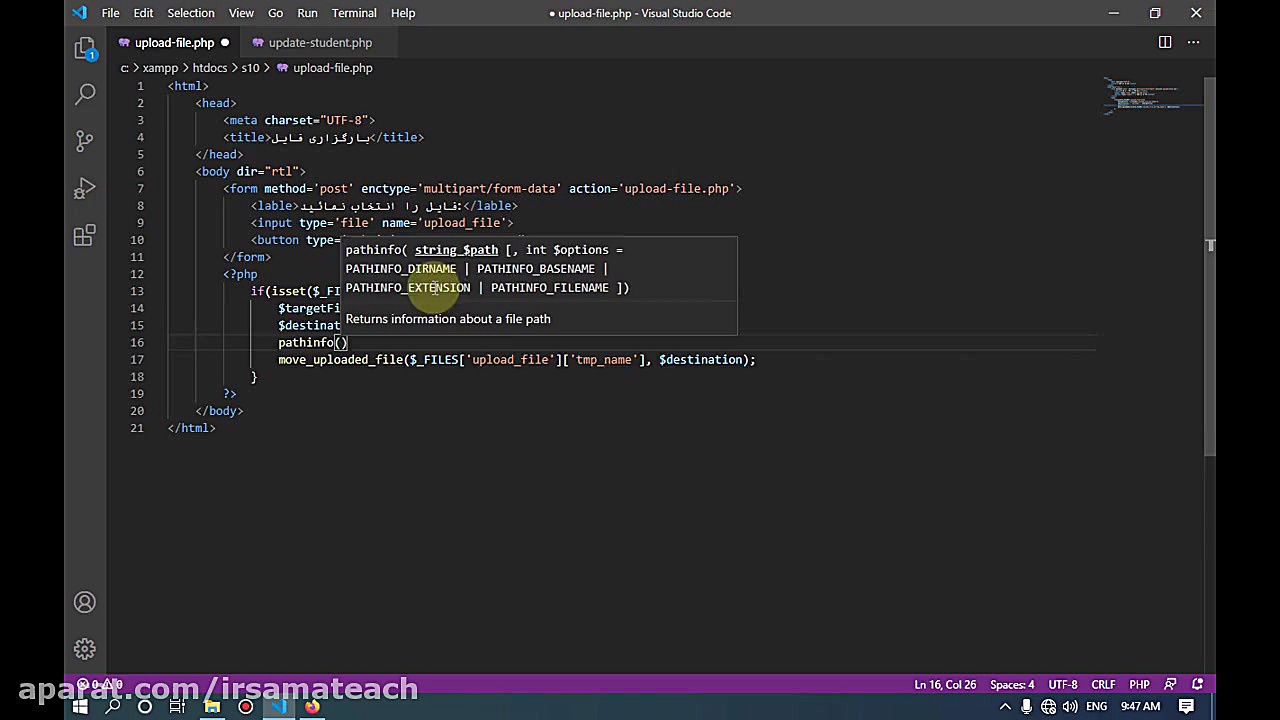Switch to update-student.php tab
Image resolution: width=1280 pixels, height=720 pixels.
(320, 43)
